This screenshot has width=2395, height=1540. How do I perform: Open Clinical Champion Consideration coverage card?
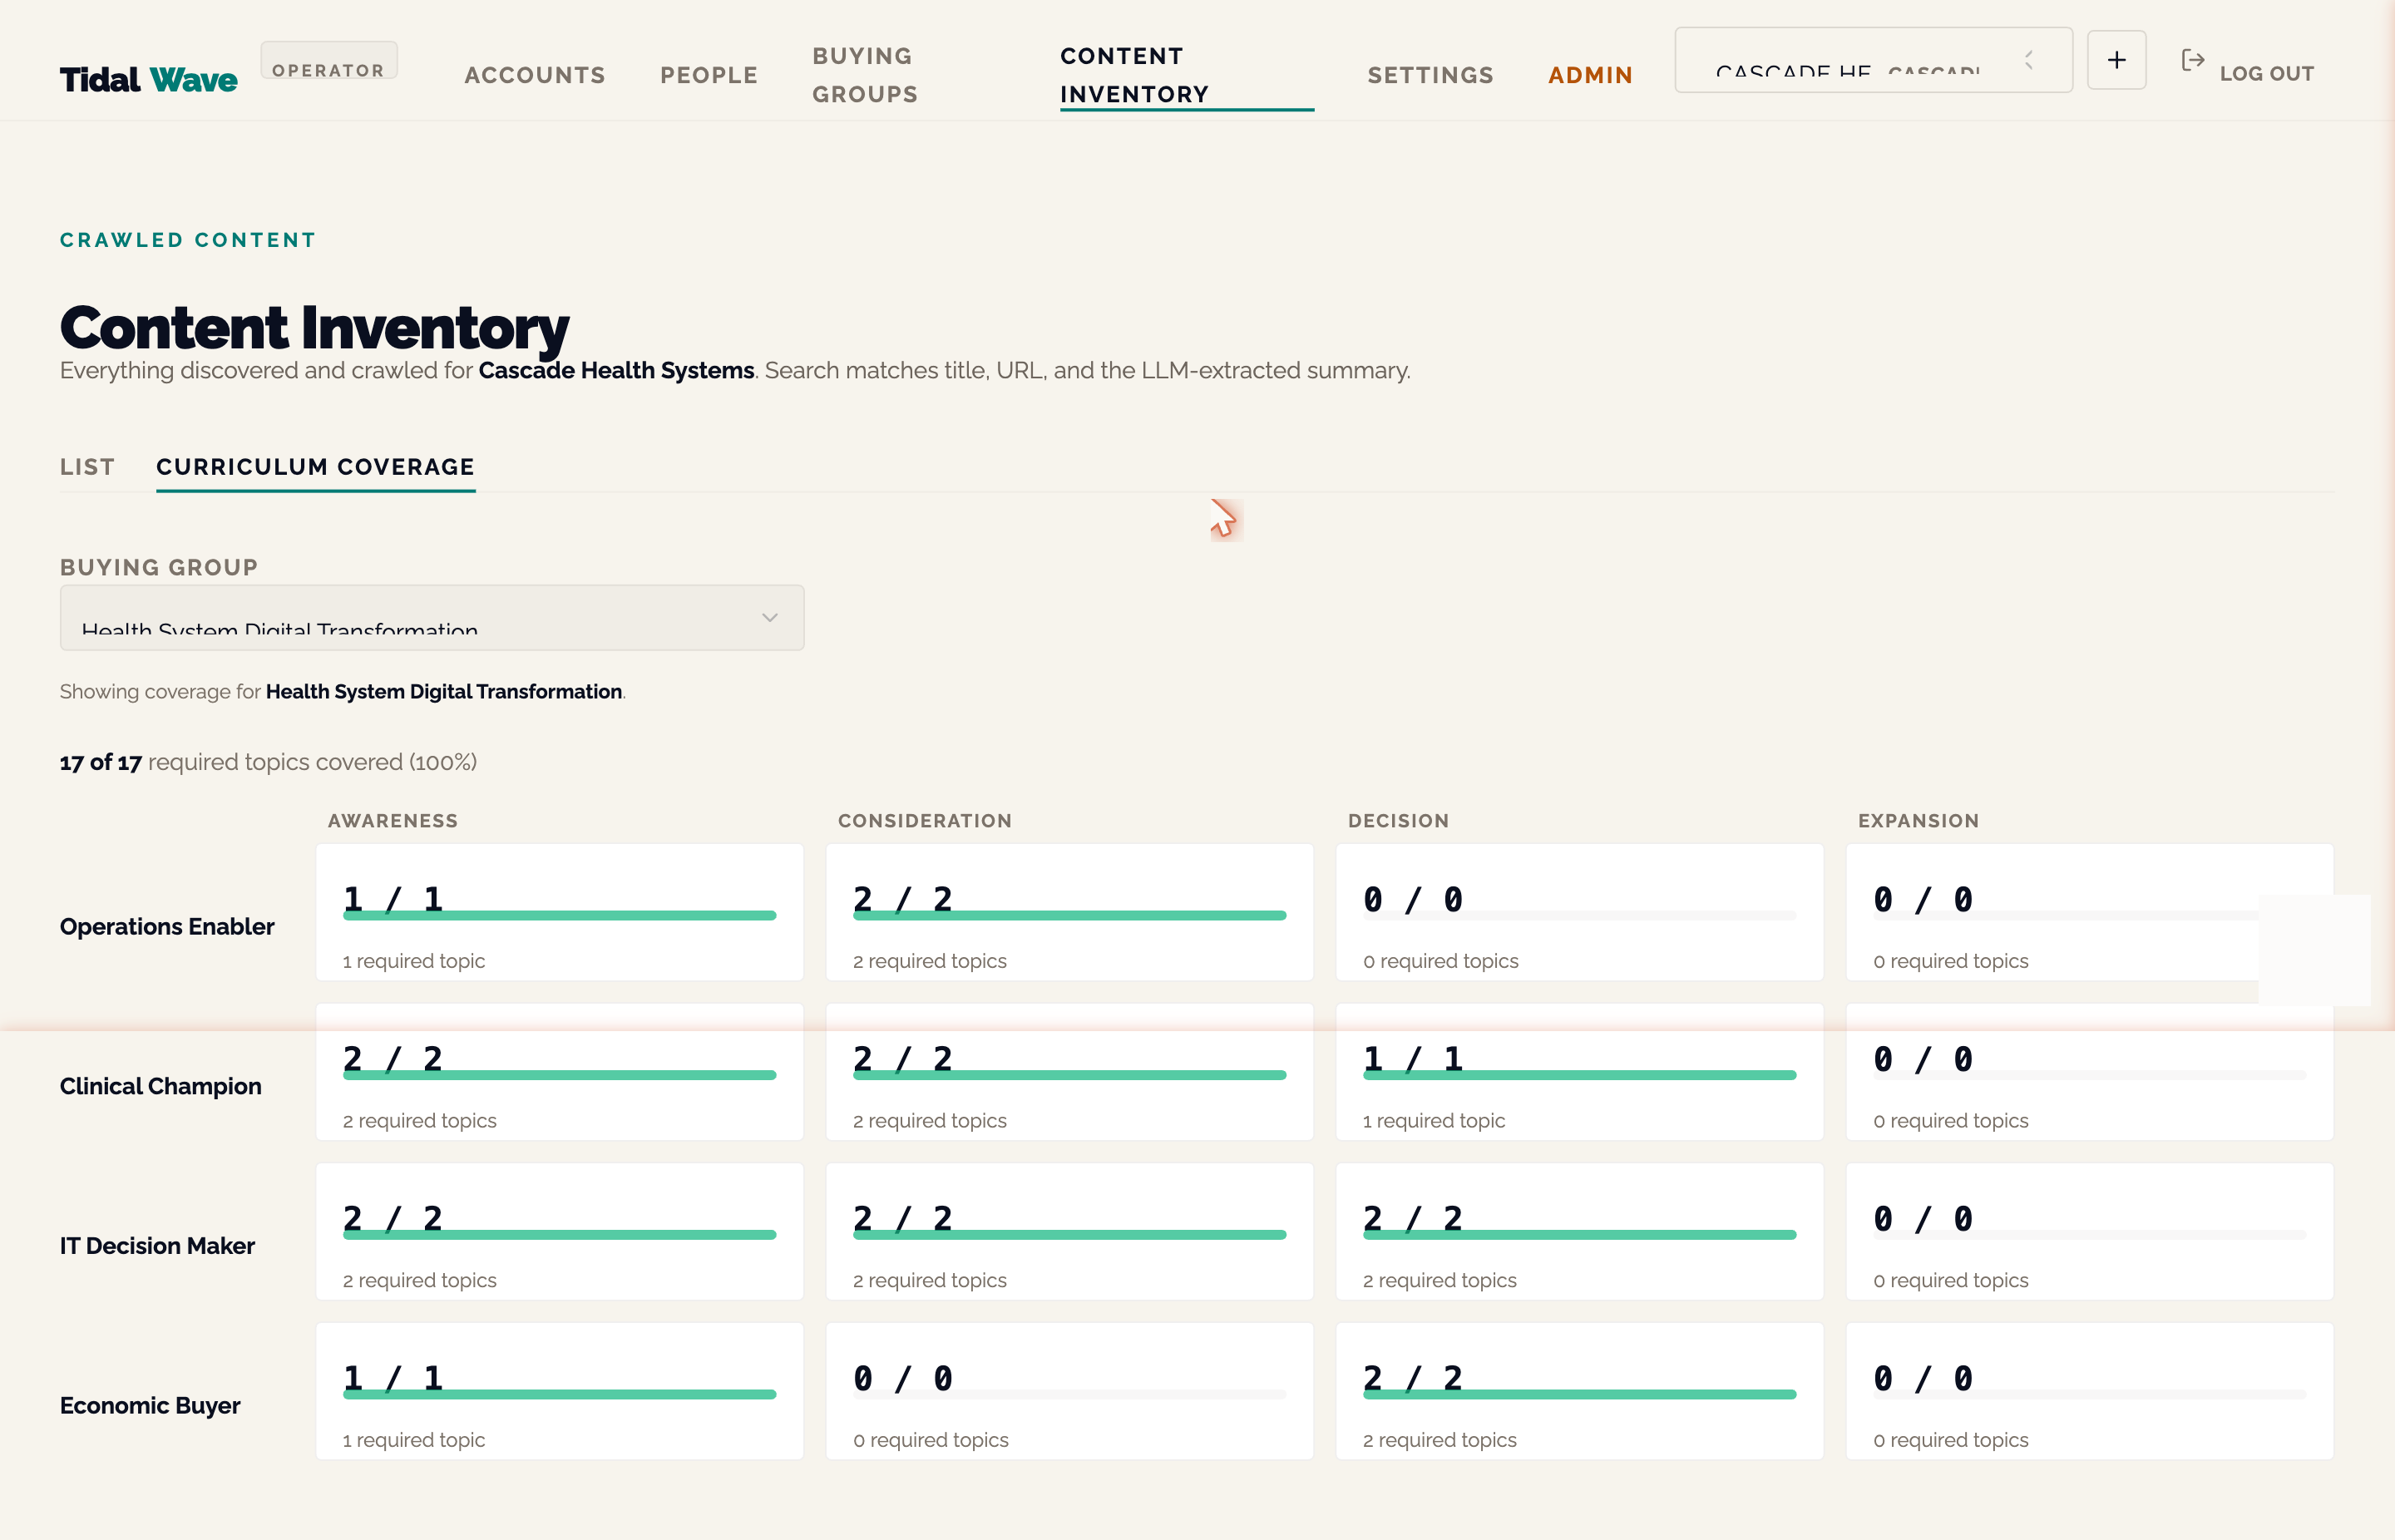point(1069,1072)
